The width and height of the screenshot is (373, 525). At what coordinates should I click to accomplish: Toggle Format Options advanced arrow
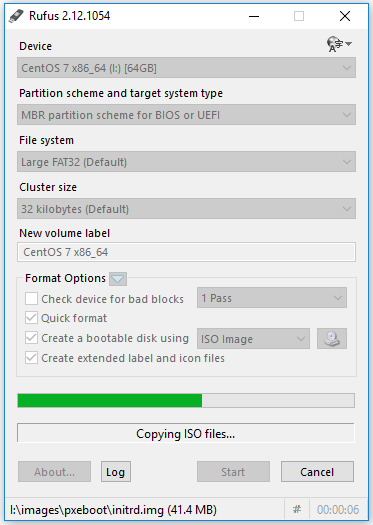tap(118, 279)
